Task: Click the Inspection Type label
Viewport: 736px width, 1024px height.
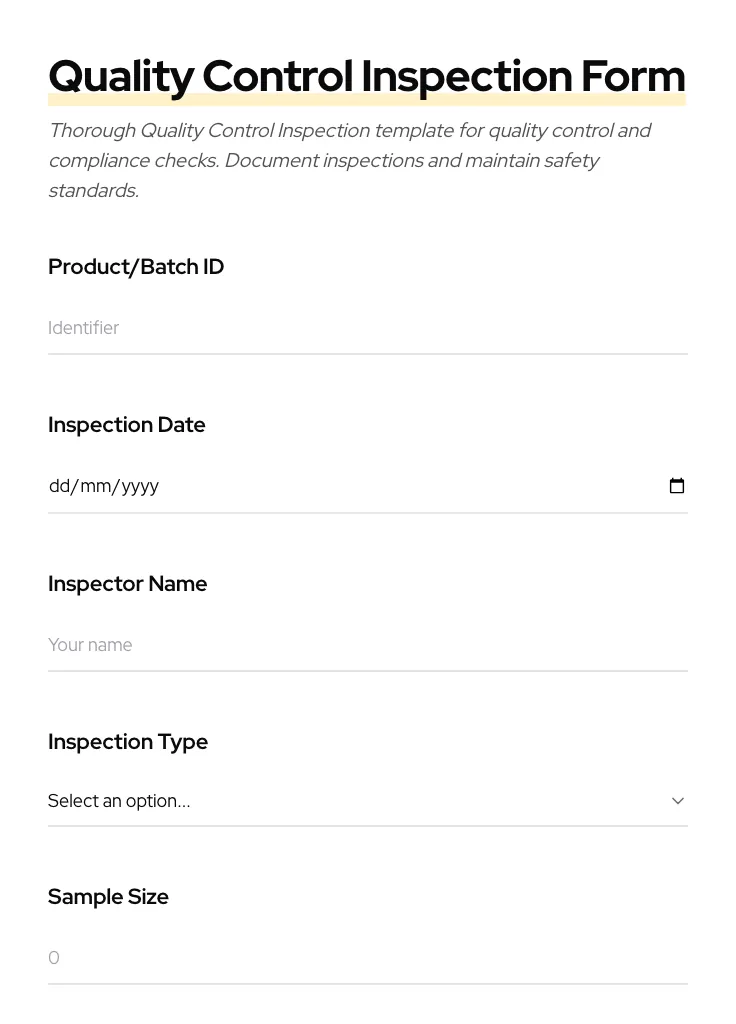Action: pos(128,741)
